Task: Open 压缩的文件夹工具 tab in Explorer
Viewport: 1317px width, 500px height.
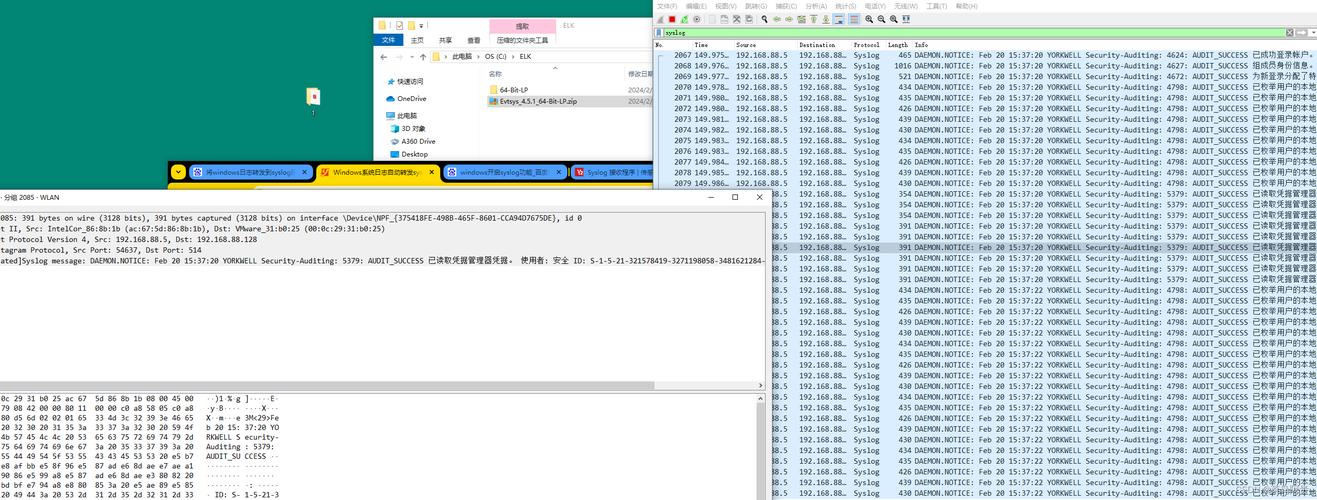Action: (x=522, y=40)
